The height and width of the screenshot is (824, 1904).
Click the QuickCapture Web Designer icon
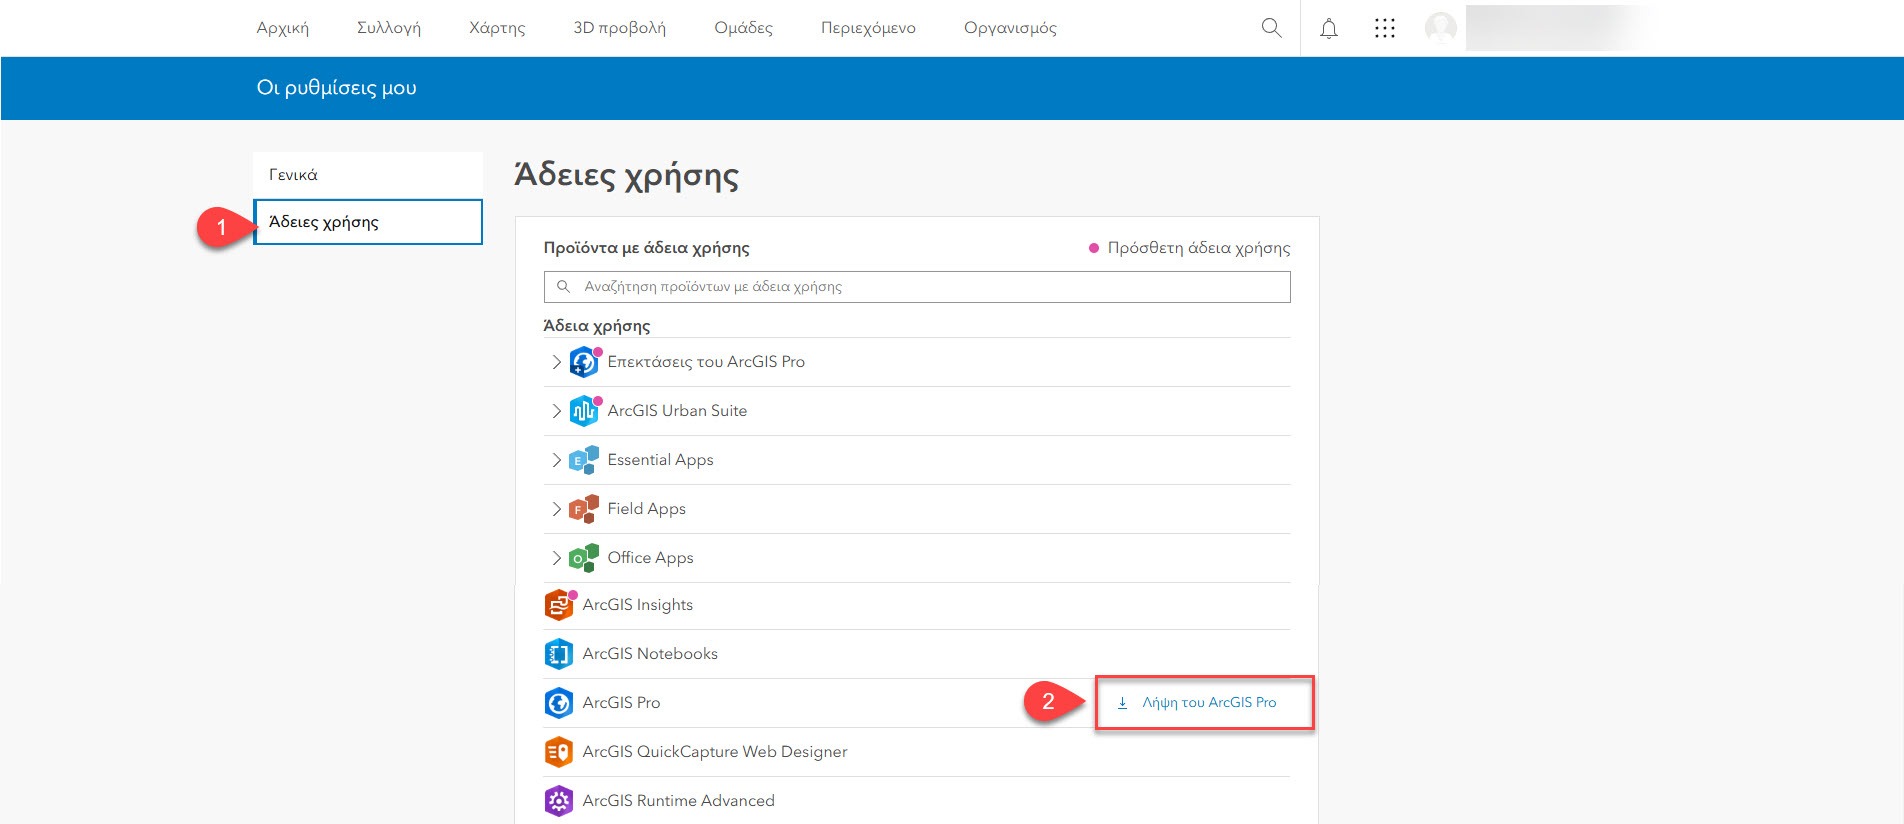click(559, 752)
